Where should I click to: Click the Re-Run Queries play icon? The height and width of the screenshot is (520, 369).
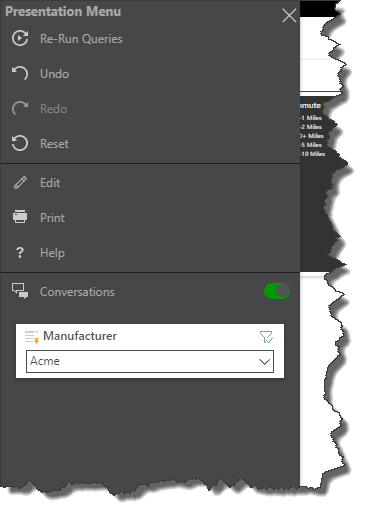(20, 38)
